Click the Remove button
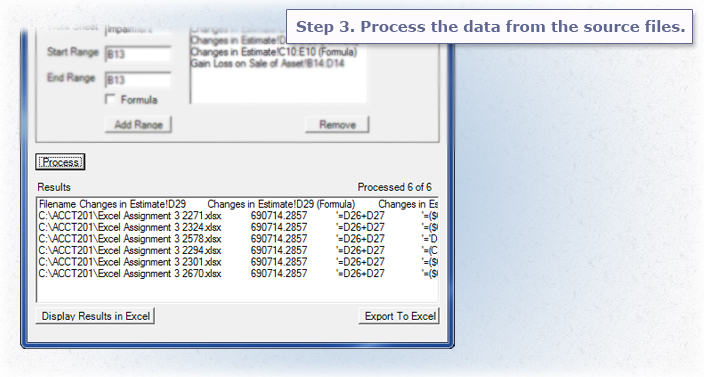The width and height of the screenshot is (704, 377). (337, 124)
